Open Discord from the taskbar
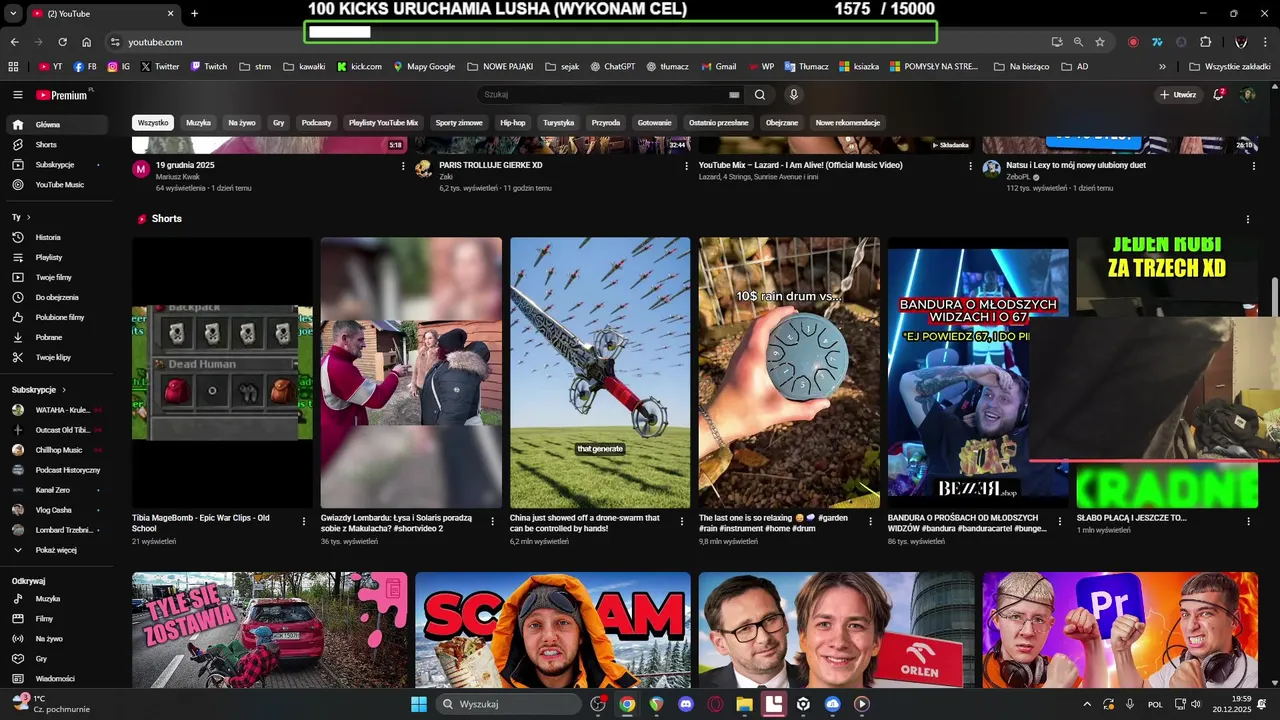1280x720 pixels. click(686, 704)
